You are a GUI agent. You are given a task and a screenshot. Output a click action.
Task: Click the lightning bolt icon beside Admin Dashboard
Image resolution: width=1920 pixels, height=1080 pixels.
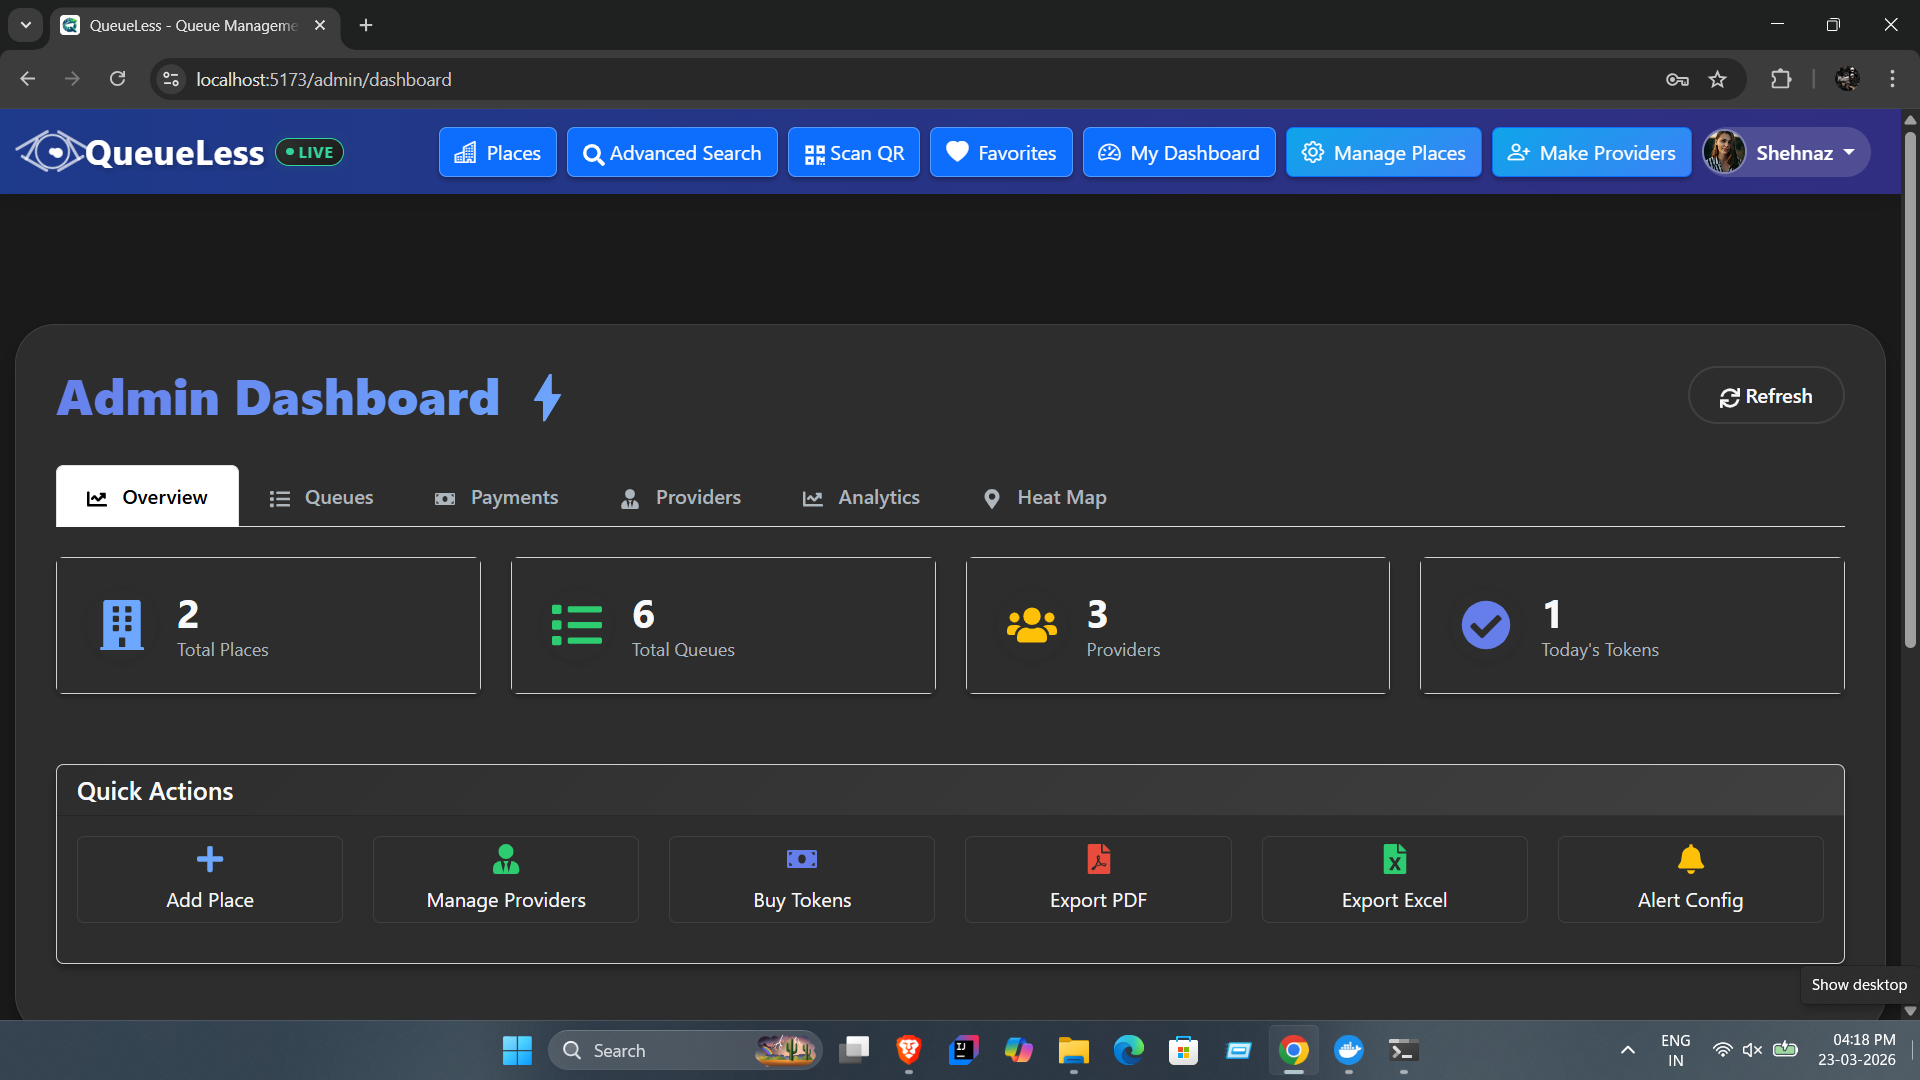pos(547,397)
